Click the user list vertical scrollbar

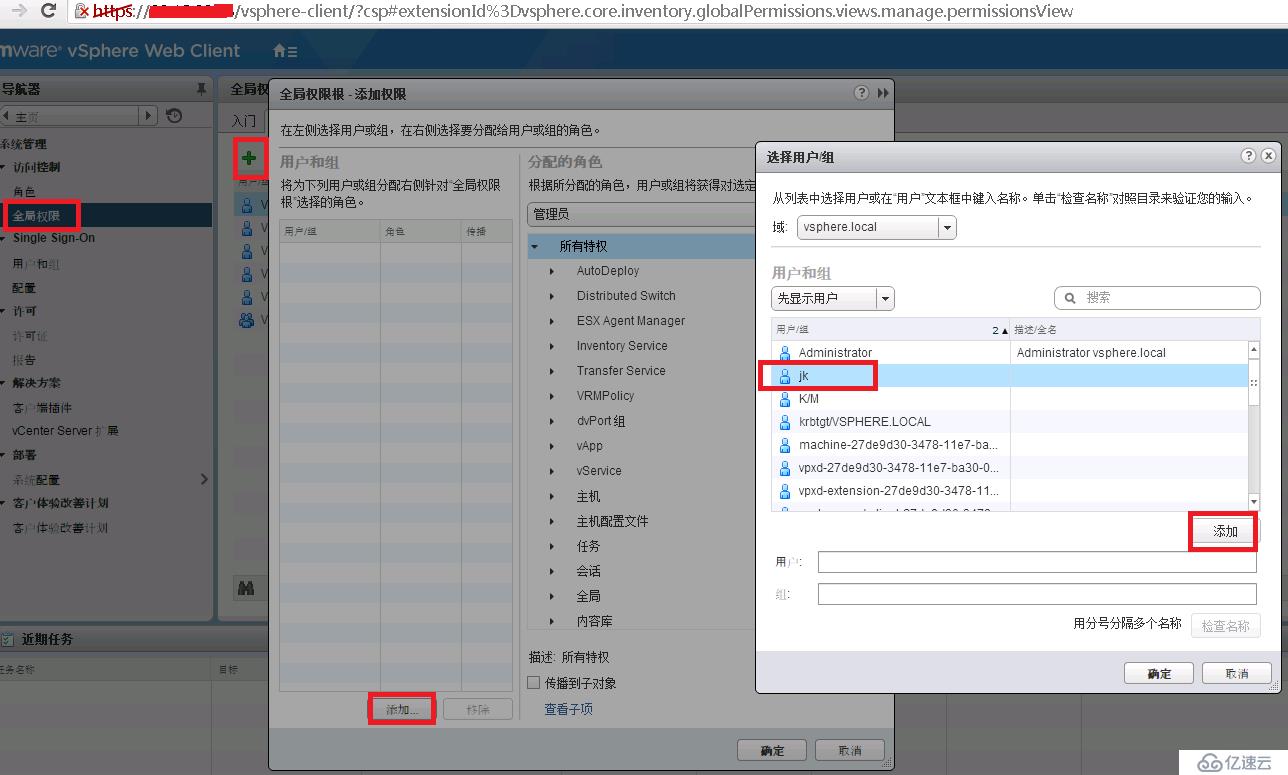pos(1254,425)
